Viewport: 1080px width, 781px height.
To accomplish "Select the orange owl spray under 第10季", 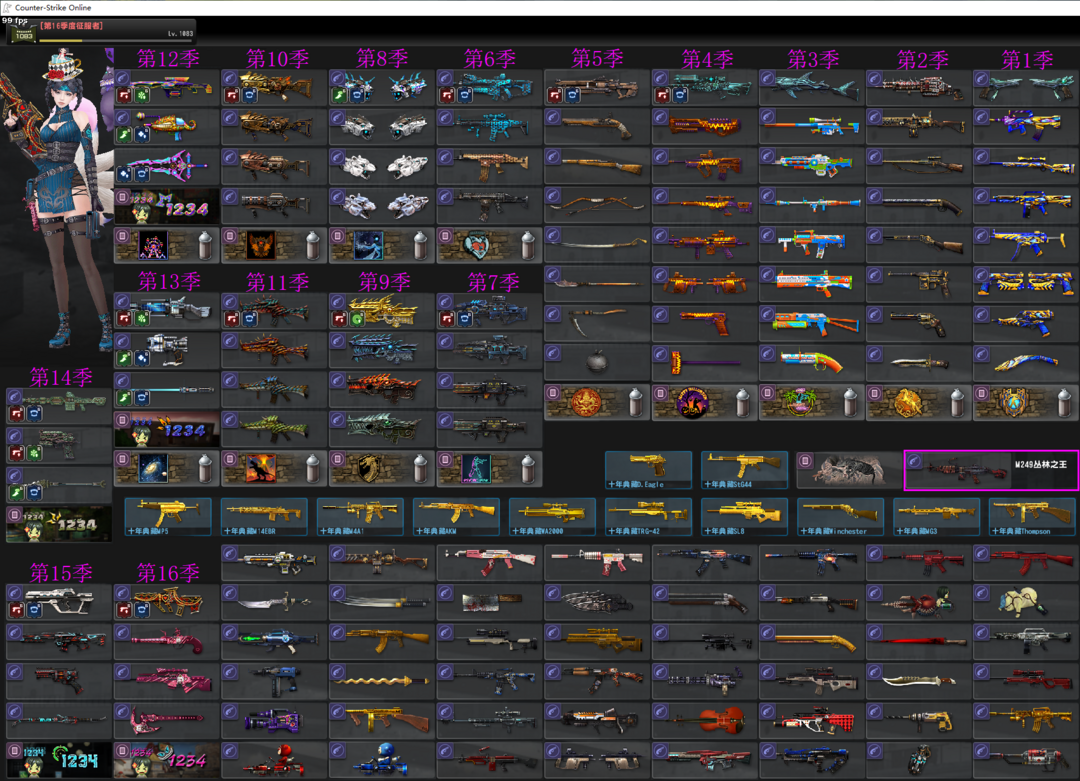I will 274,245.
